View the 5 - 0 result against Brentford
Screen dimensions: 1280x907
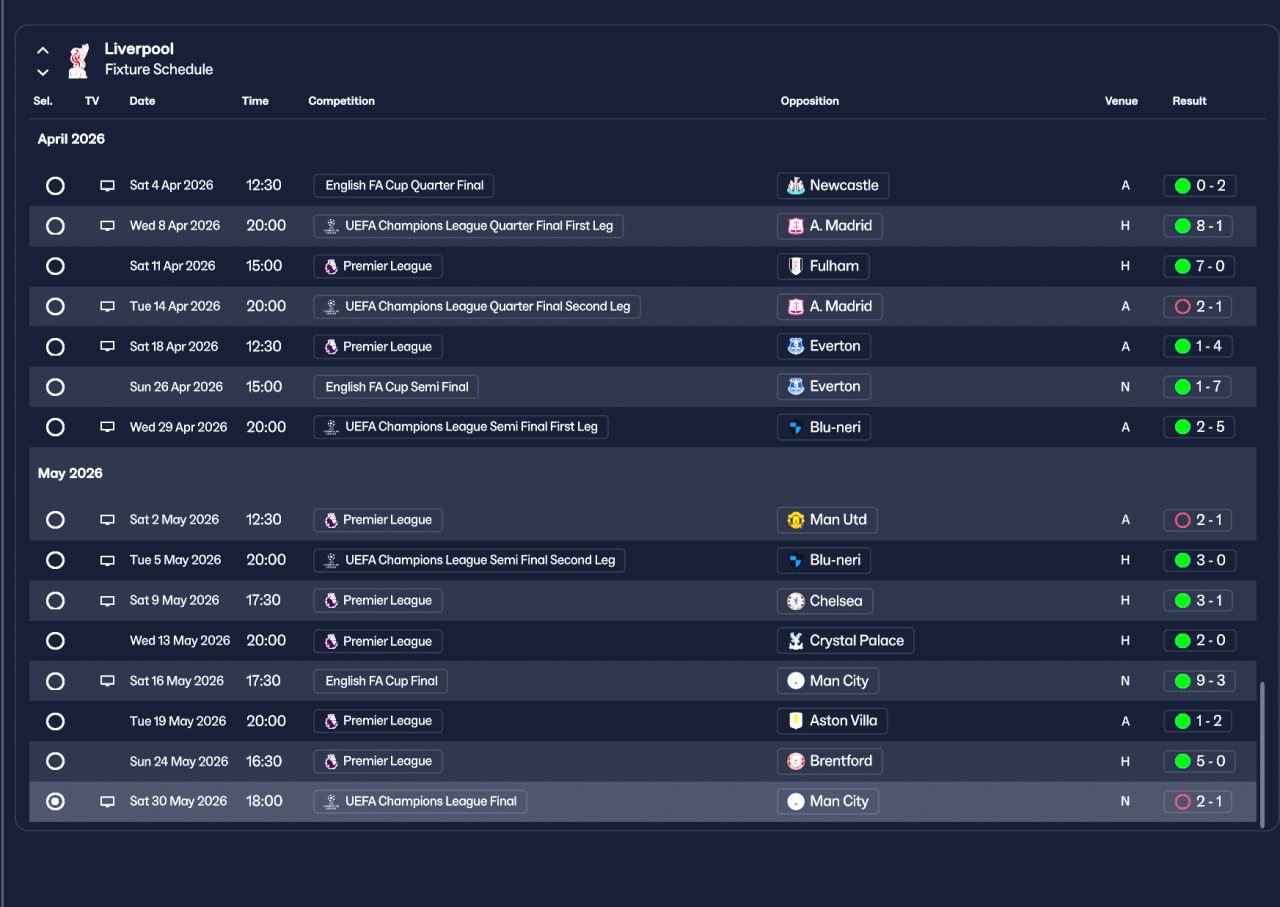click(x=1200, y=761)
